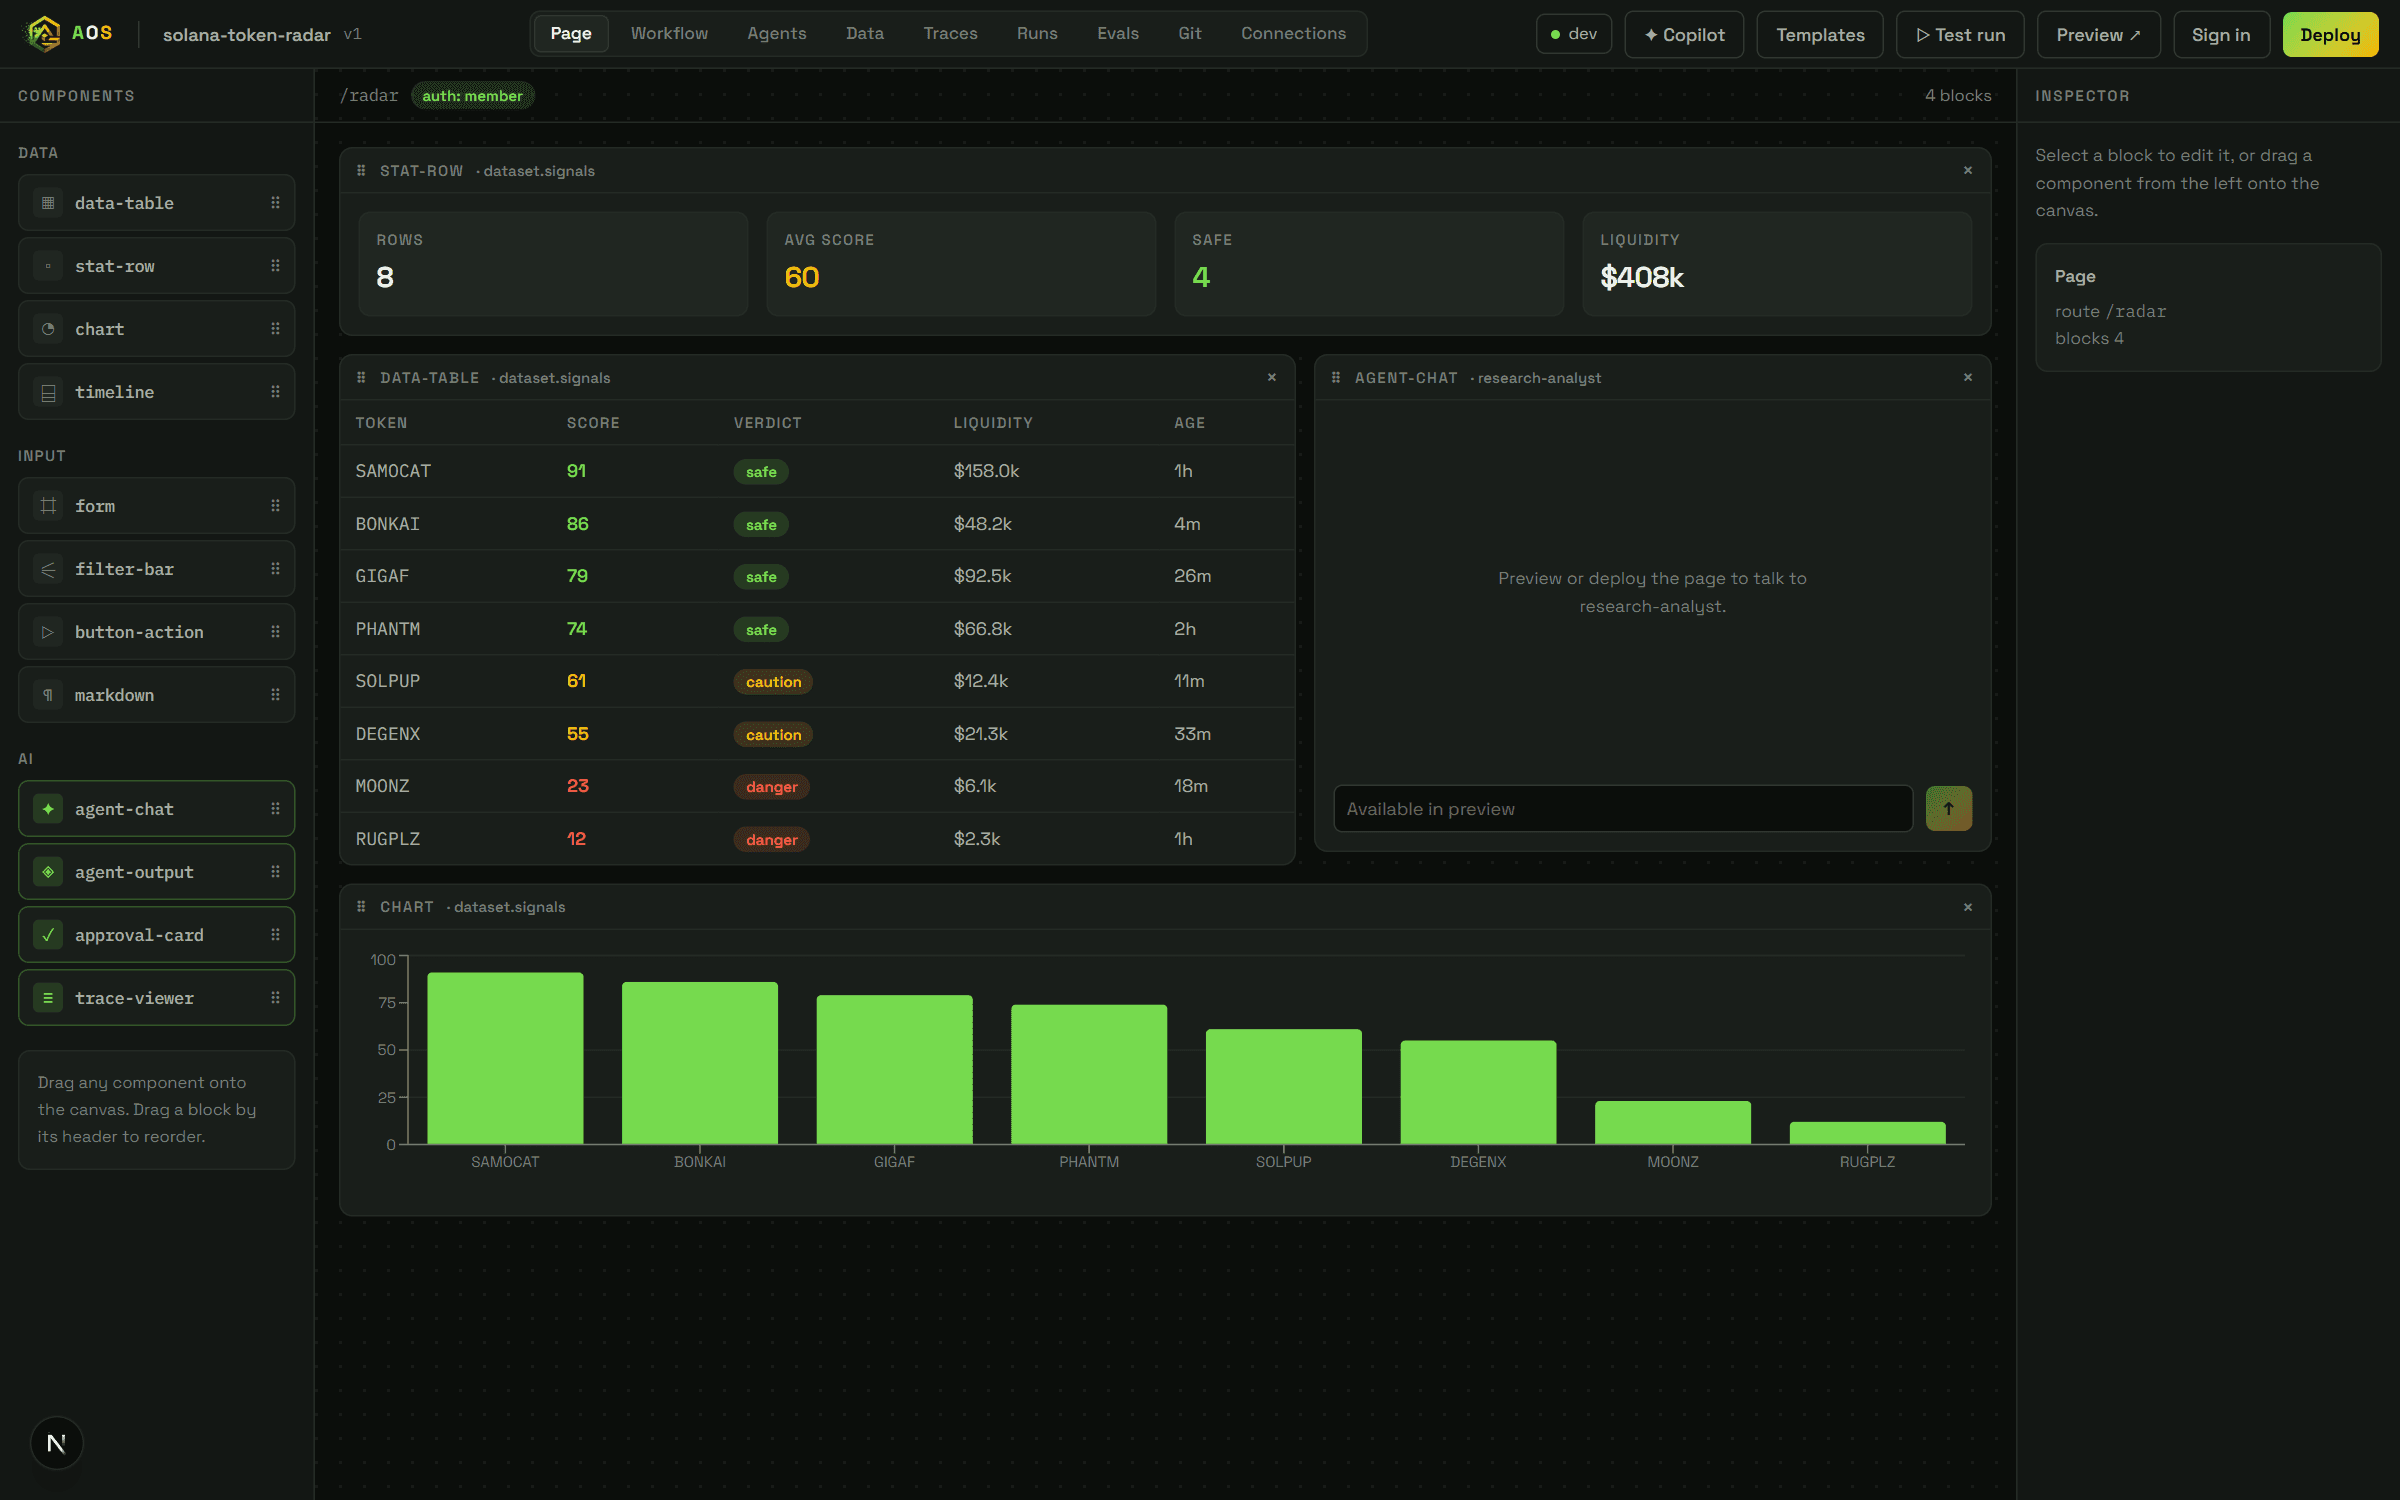The width and height of the screenshot is (2400, 1500).
Task: Click the AOS logo icon
Action: click(x=43, y=34)
